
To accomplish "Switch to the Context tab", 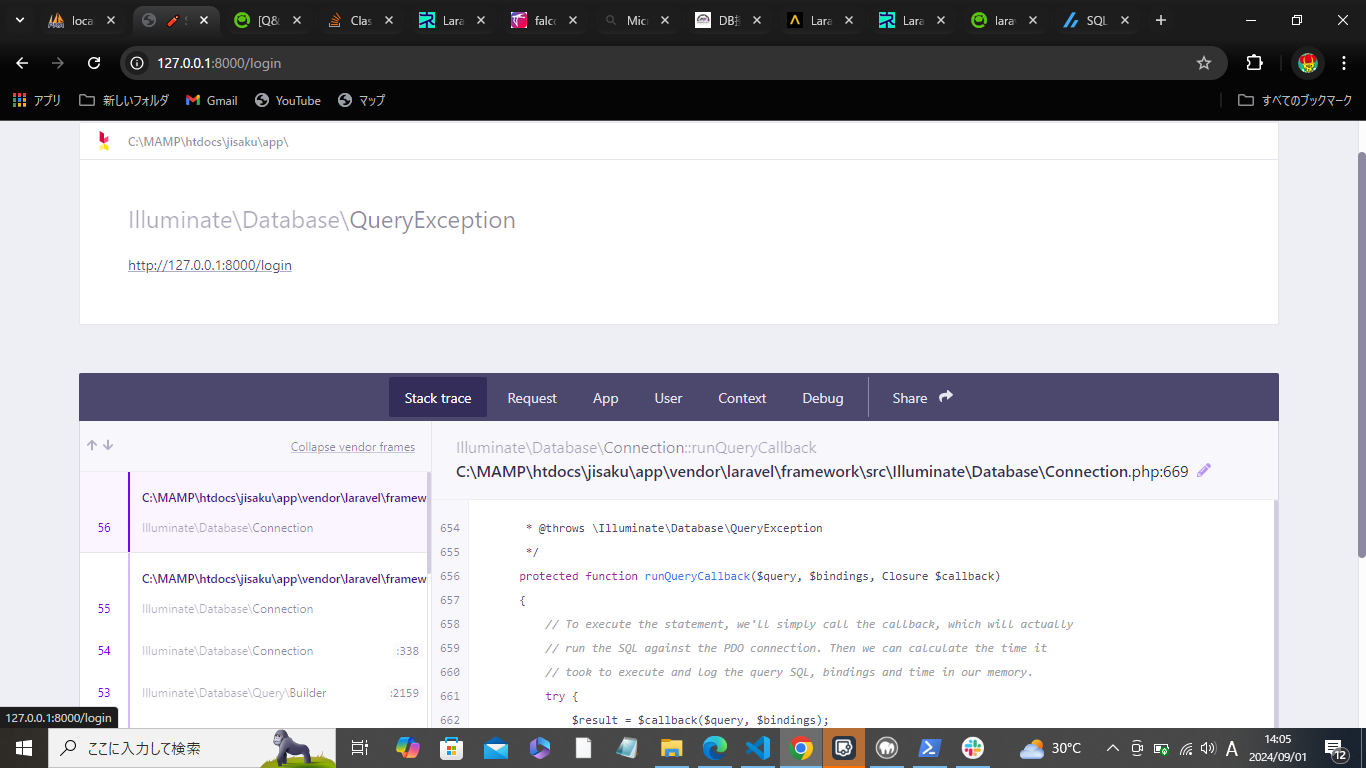I will click(742, 397).
